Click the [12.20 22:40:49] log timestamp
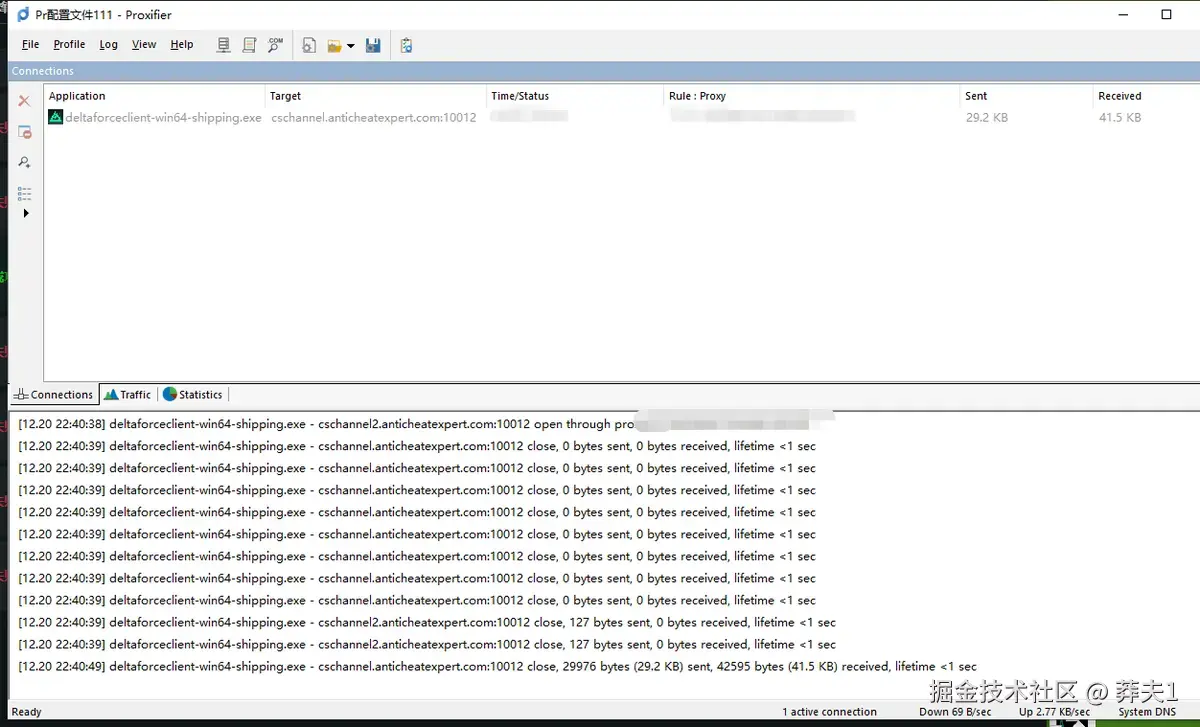Viewport: 1200px width, 727px height. pyautogui.click(x=61, y=666)
